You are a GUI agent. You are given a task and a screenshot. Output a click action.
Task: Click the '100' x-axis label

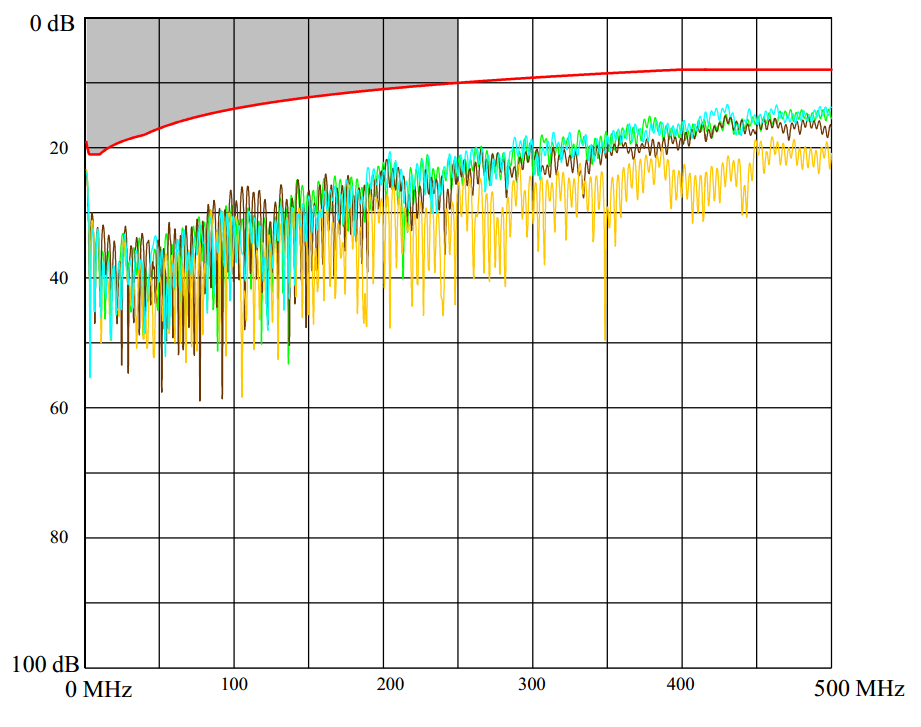pyautogui.click(x=234, y=684)
